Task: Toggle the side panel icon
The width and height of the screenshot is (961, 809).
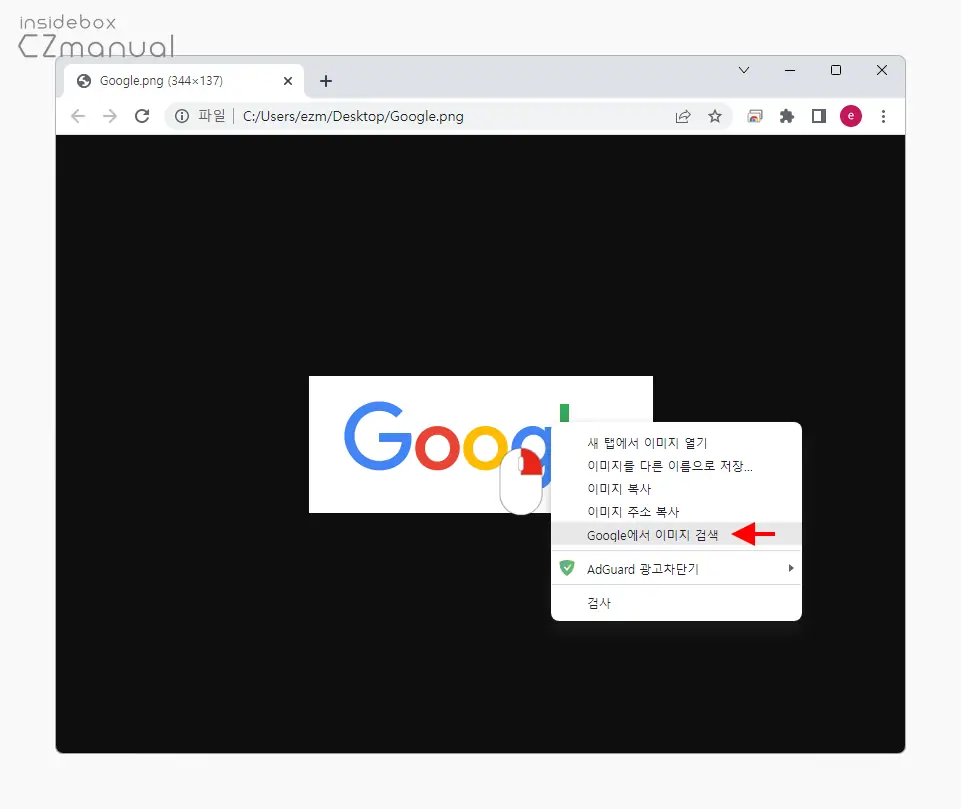Action: [x=819, y=116]
